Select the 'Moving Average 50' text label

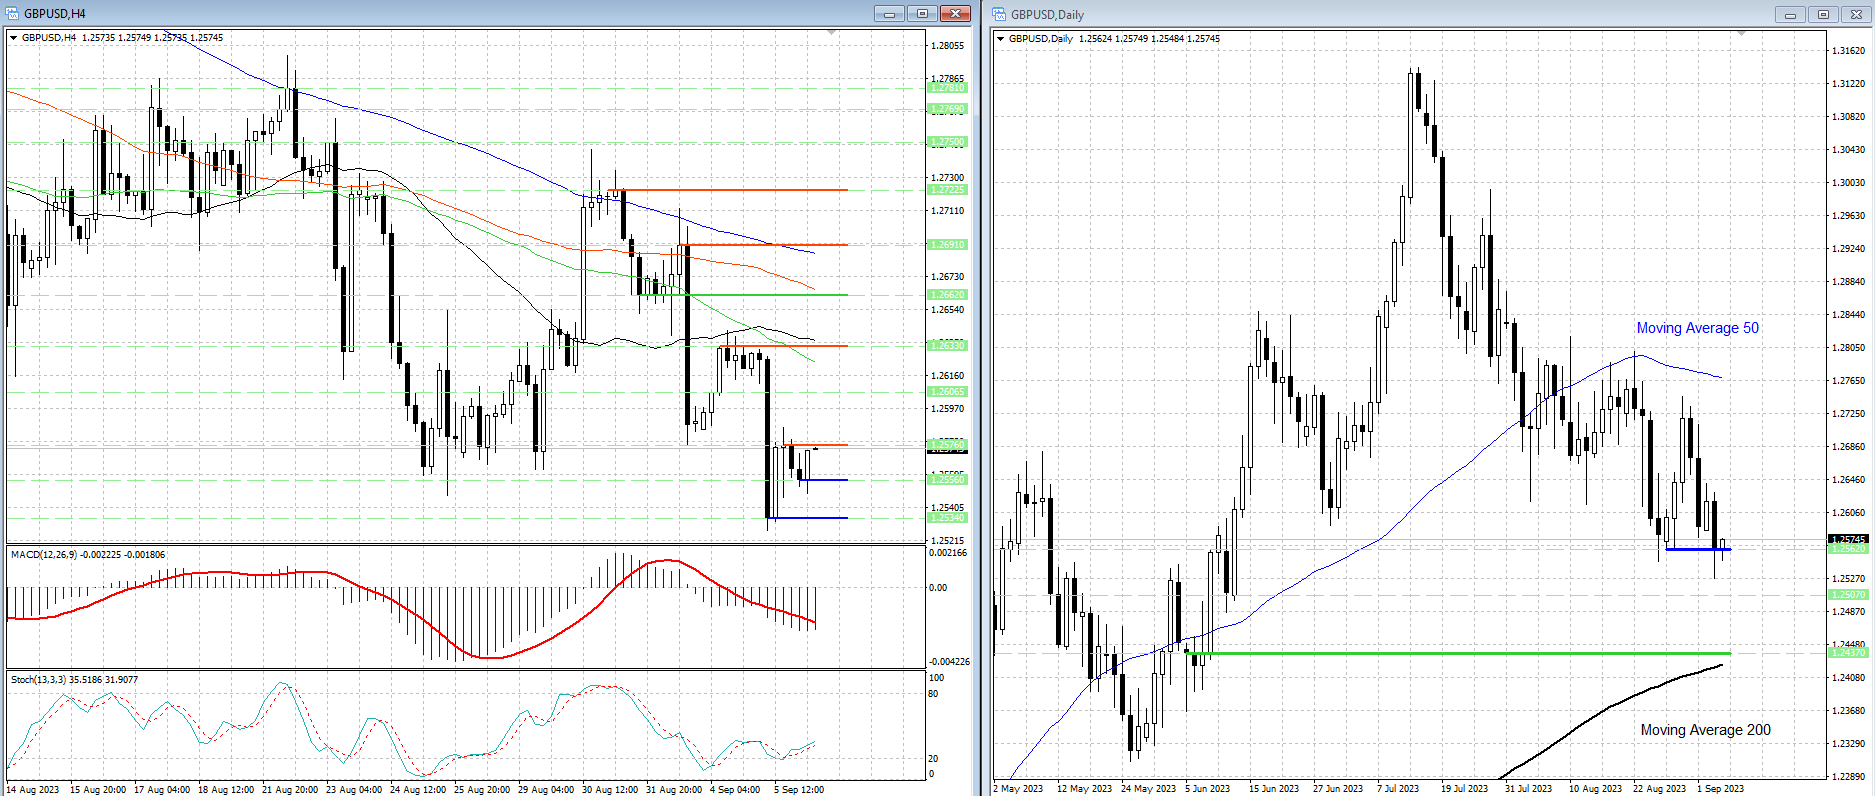tap(1697, 328)
